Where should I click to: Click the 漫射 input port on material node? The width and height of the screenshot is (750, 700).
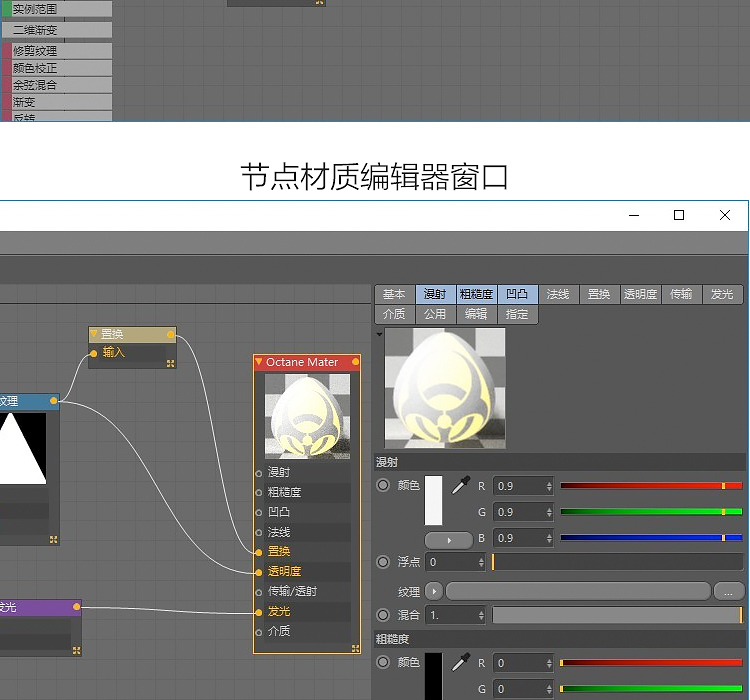259,473
